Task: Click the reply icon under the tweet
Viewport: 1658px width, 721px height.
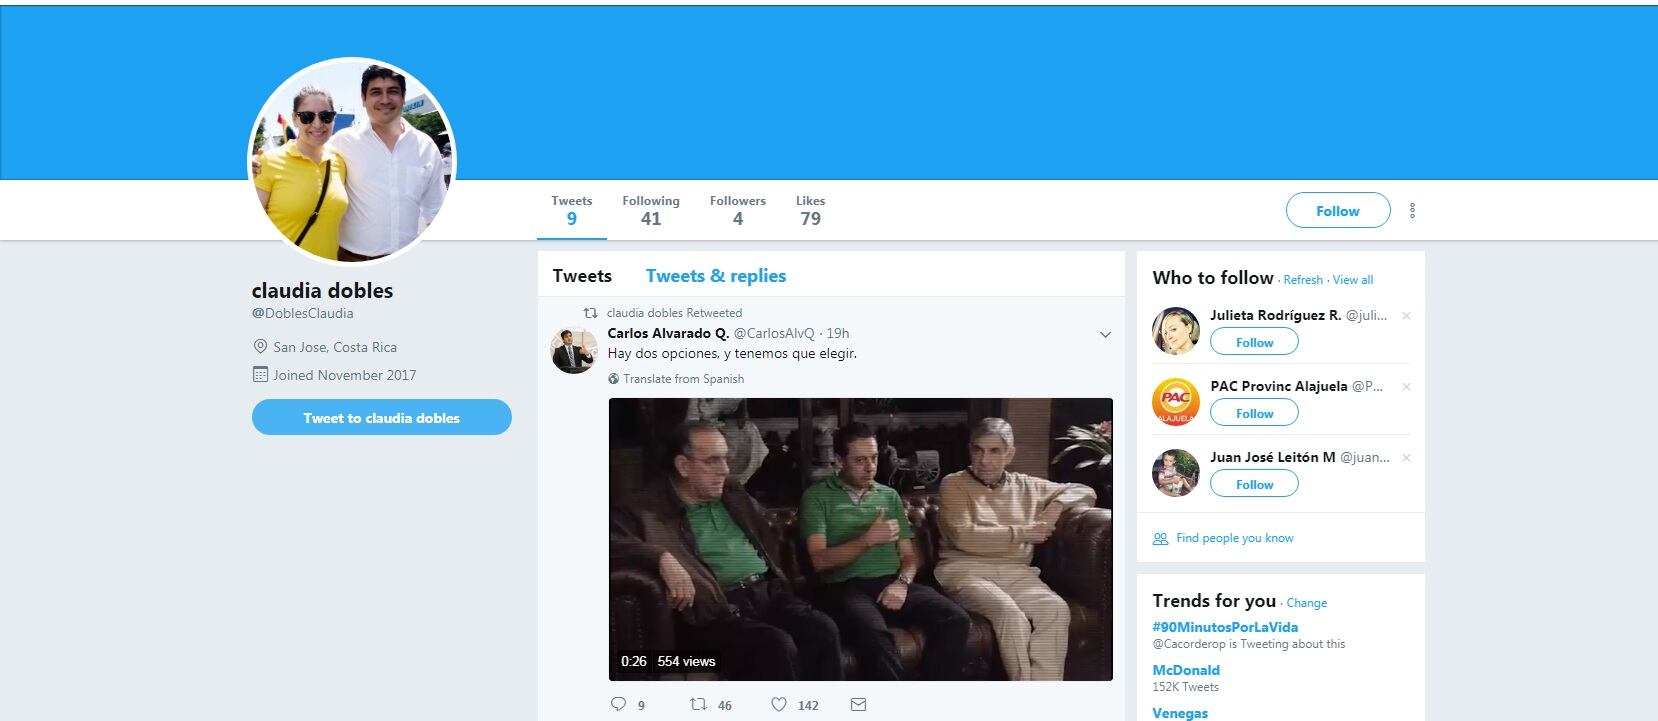Action: coord(619,704)
